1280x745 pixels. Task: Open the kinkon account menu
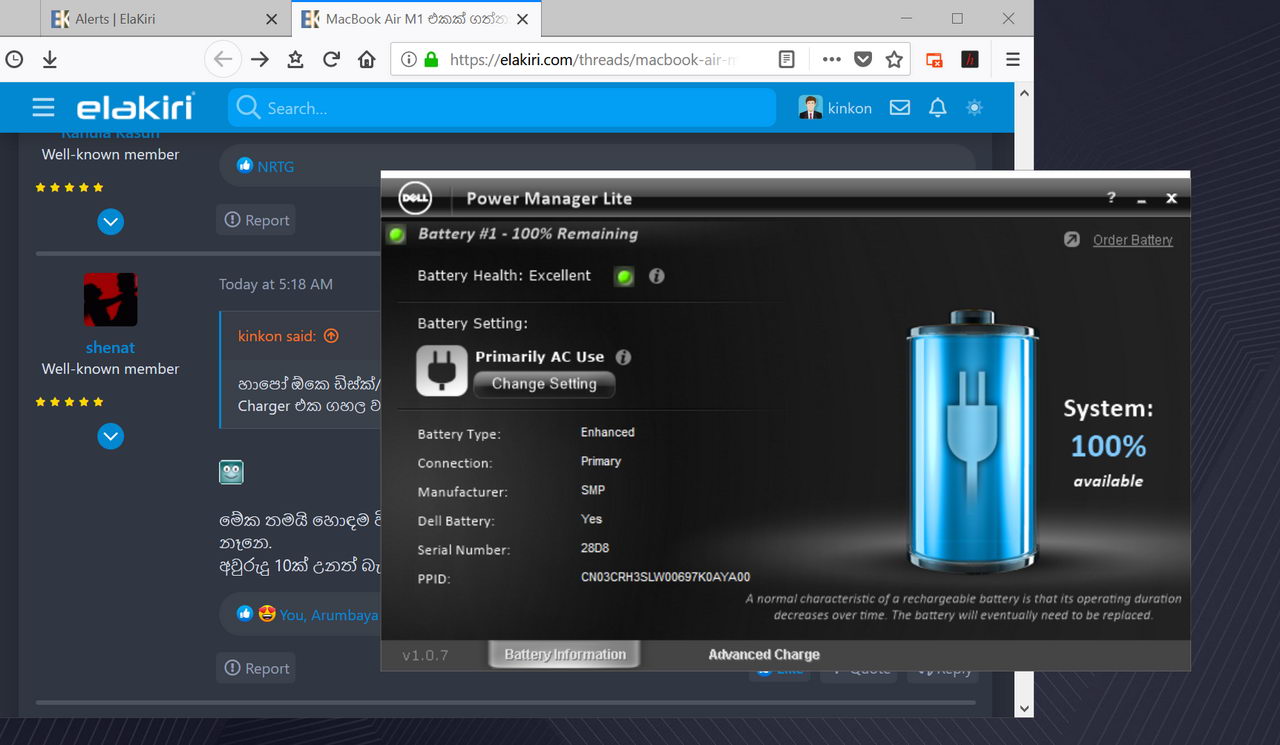click(x=836, y=108)
